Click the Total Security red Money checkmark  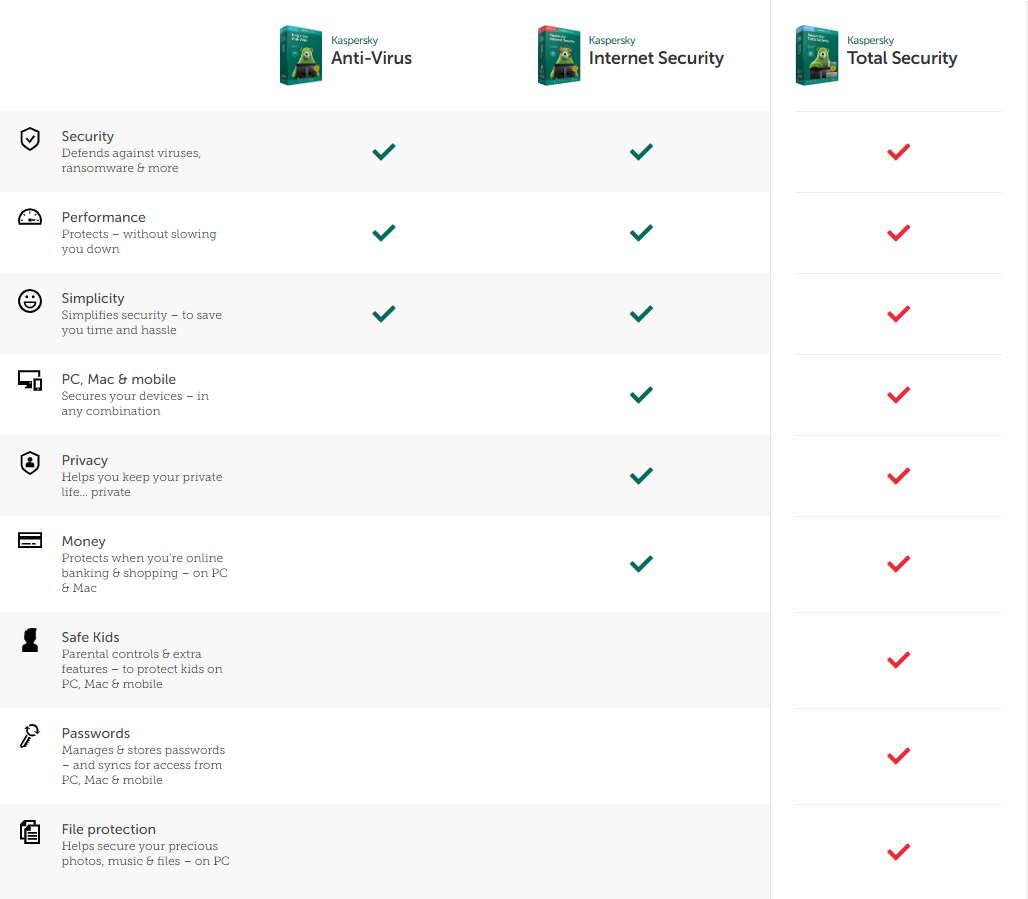coord(898,564)
